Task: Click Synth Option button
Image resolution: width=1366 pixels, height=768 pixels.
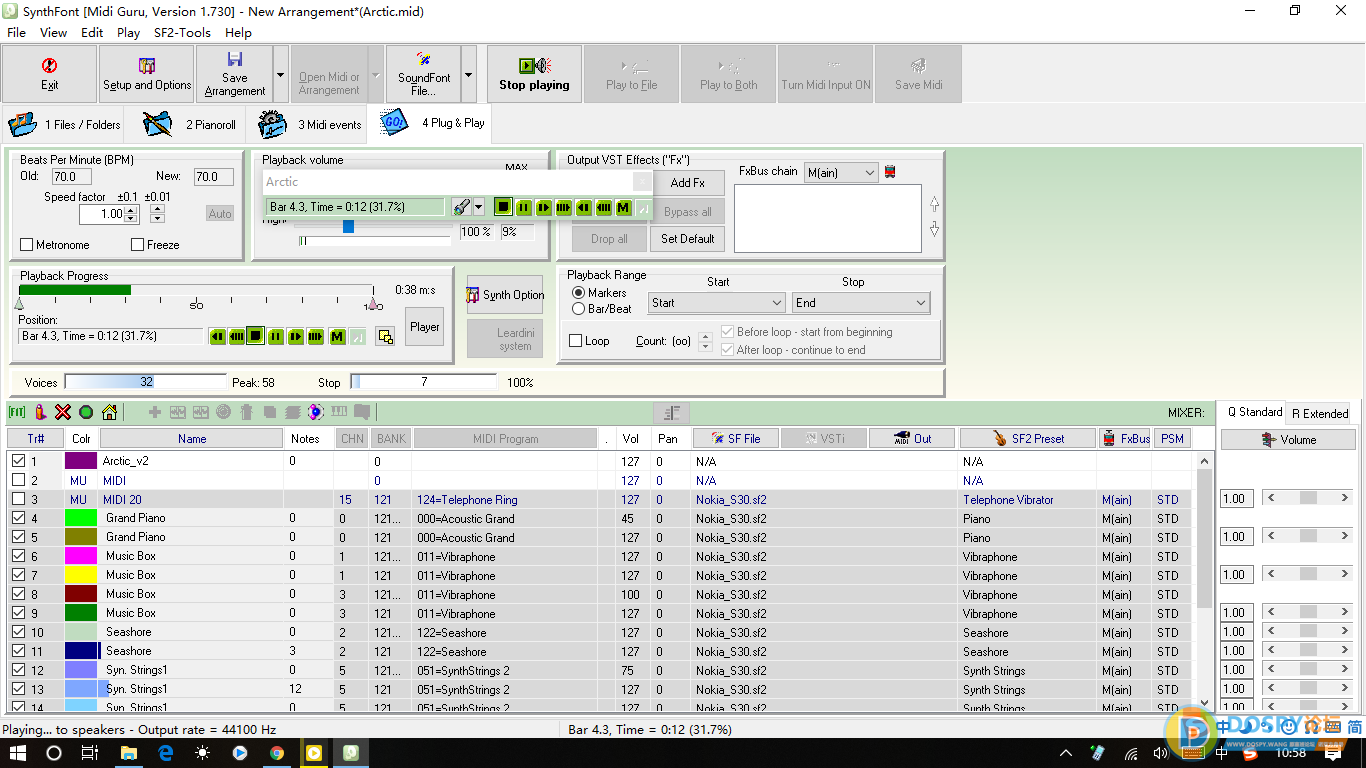Action: click(x=505, y=295)
